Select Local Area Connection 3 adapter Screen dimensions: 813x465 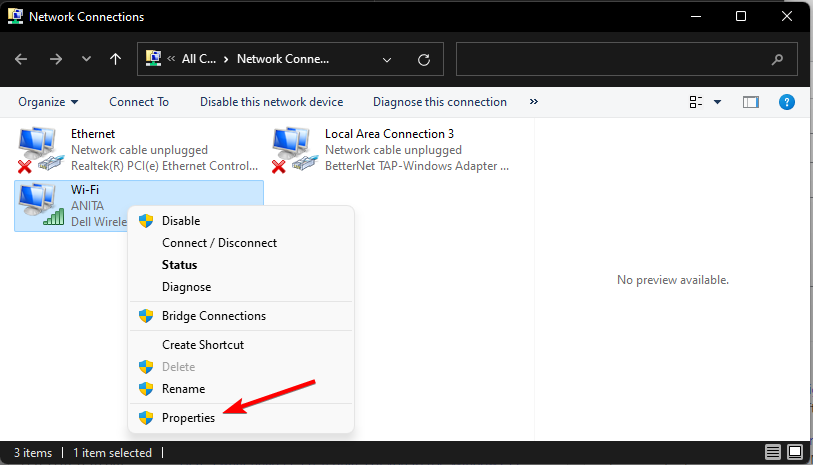point(292,150)
